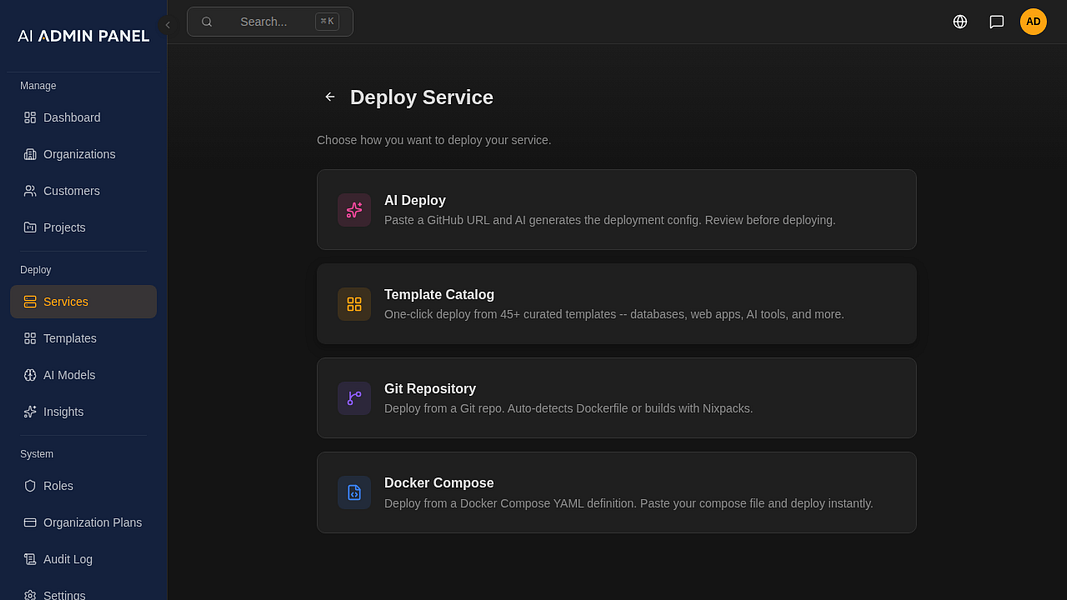Click the globe language icon in header
Viewport: 1067px width, 600px height.
point(960,22)
